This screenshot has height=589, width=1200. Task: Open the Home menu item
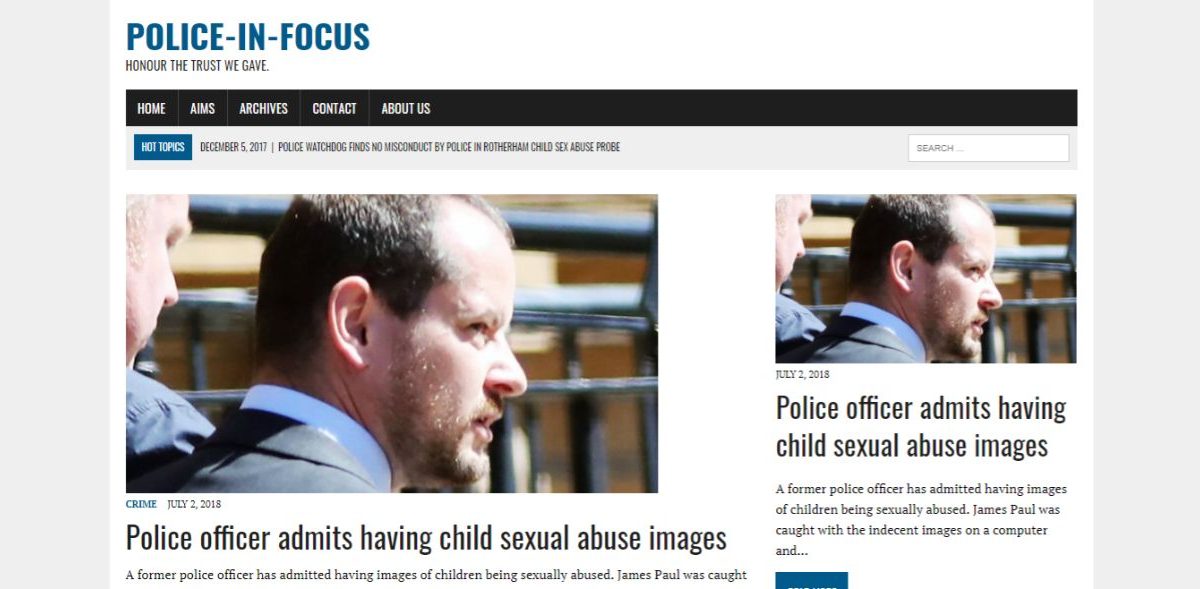152,108
